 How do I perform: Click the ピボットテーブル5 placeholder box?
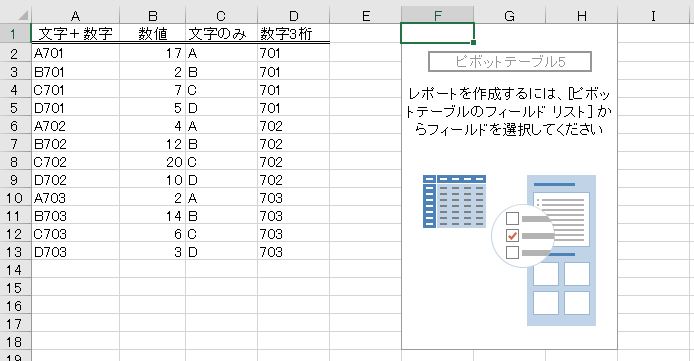point(510,61)
